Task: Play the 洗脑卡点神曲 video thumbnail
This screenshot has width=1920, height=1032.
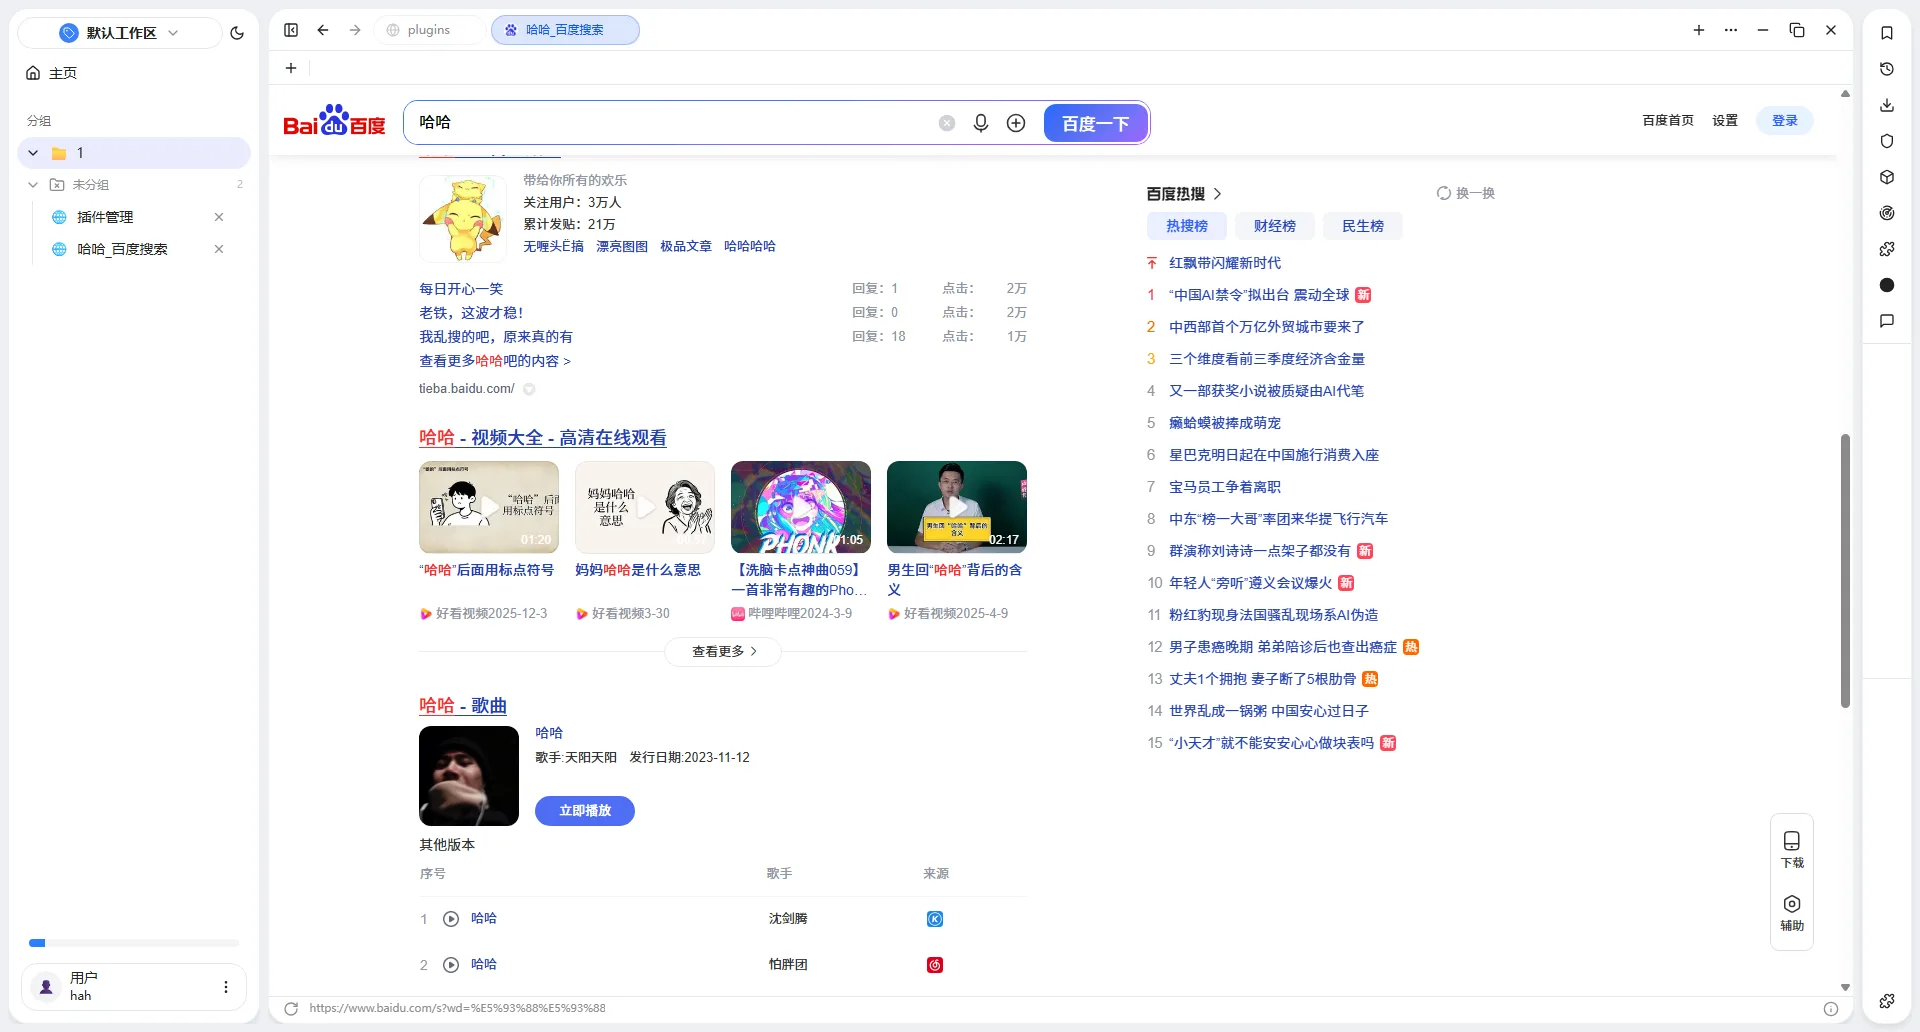Action: pyautogui.click(x=801, y=507)
